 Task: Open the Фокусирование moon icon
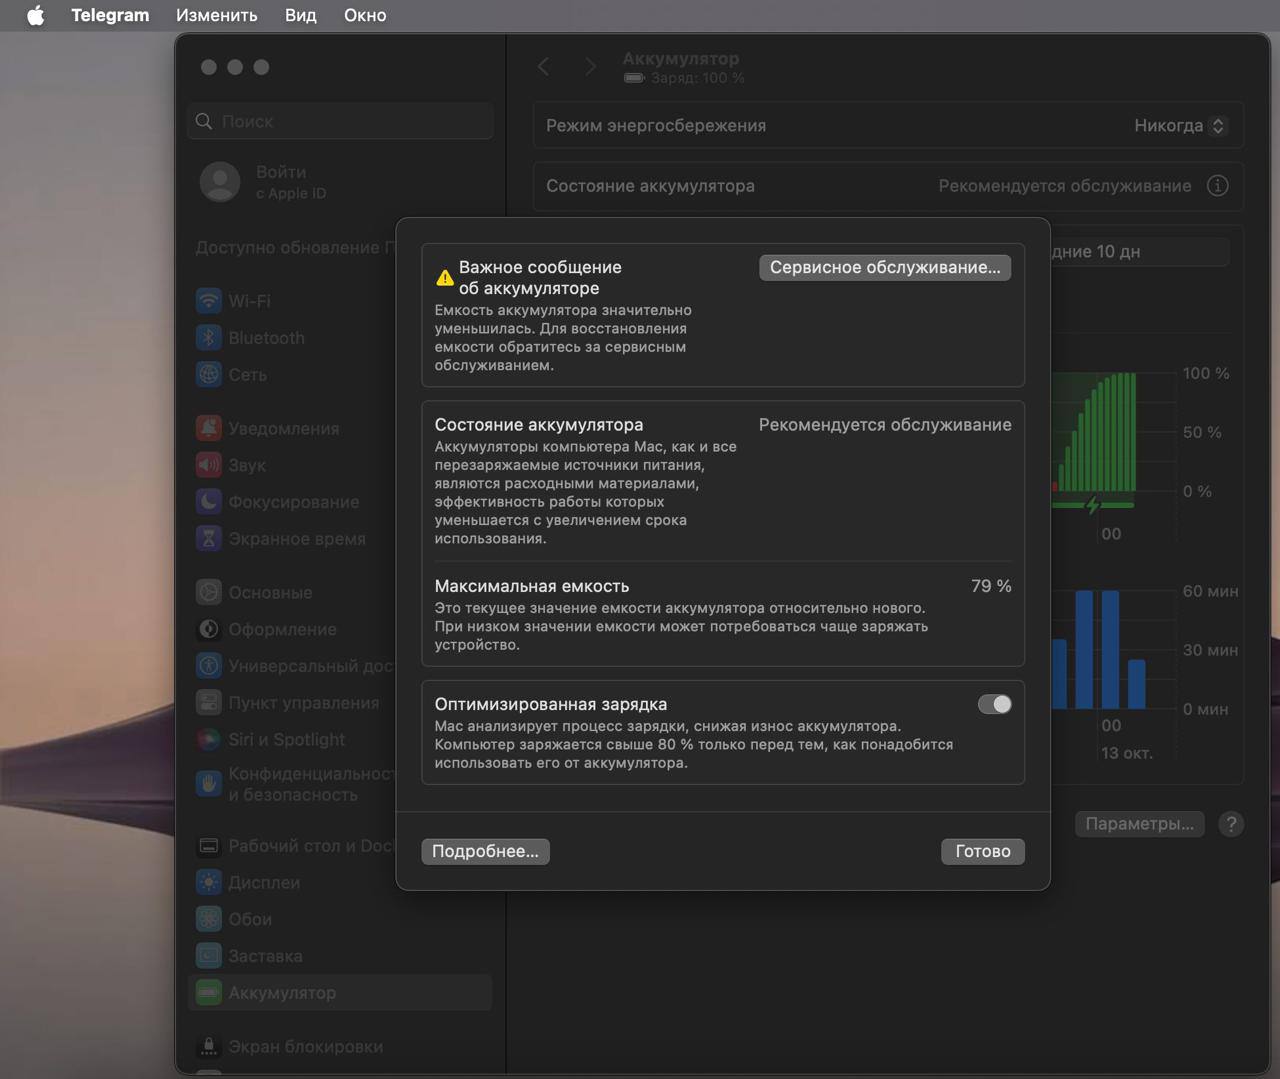(x=208, y=502)
